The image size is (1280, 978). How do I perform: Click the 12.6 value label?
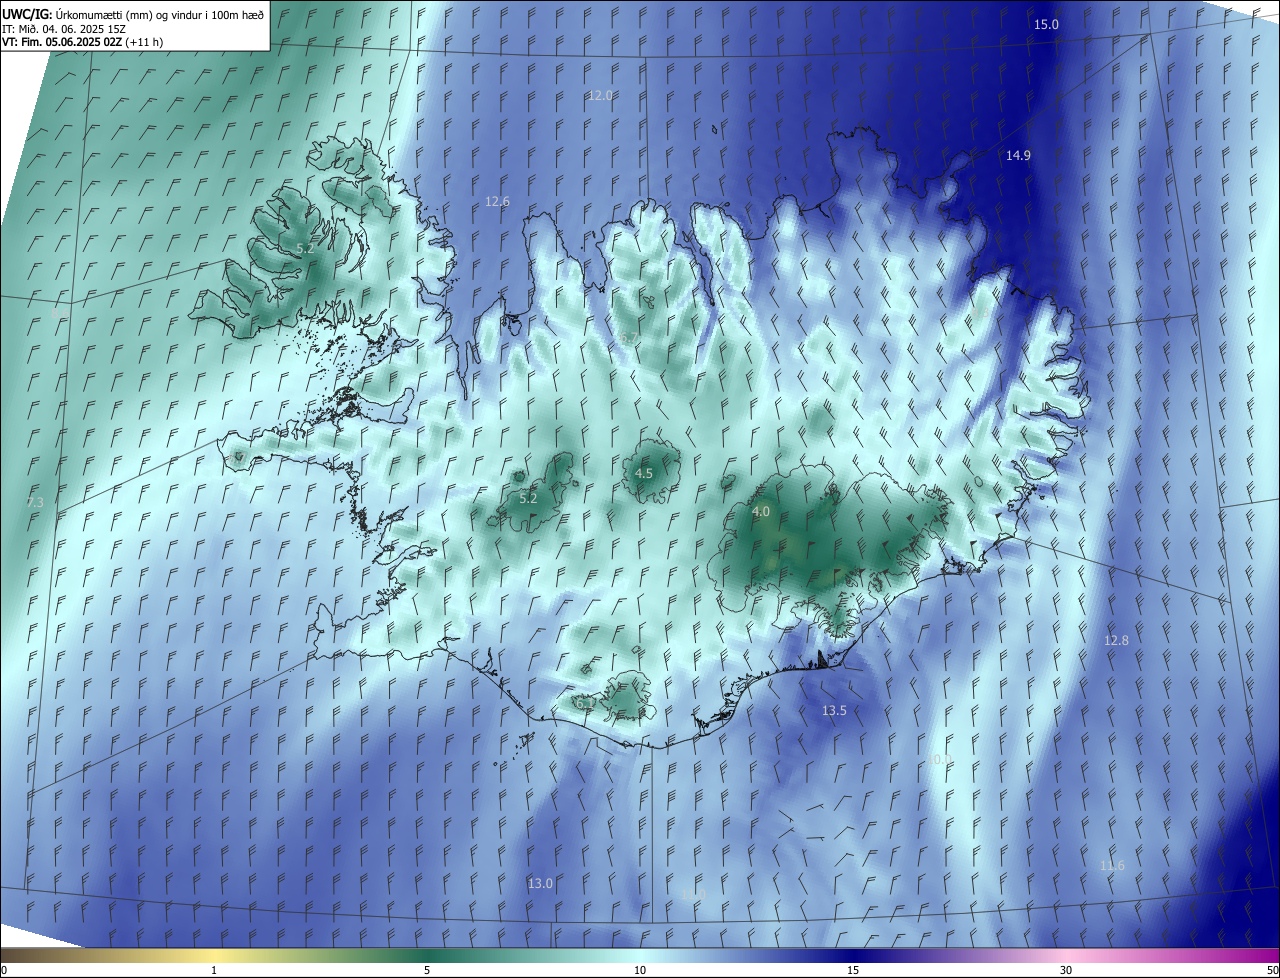point(497,201)
